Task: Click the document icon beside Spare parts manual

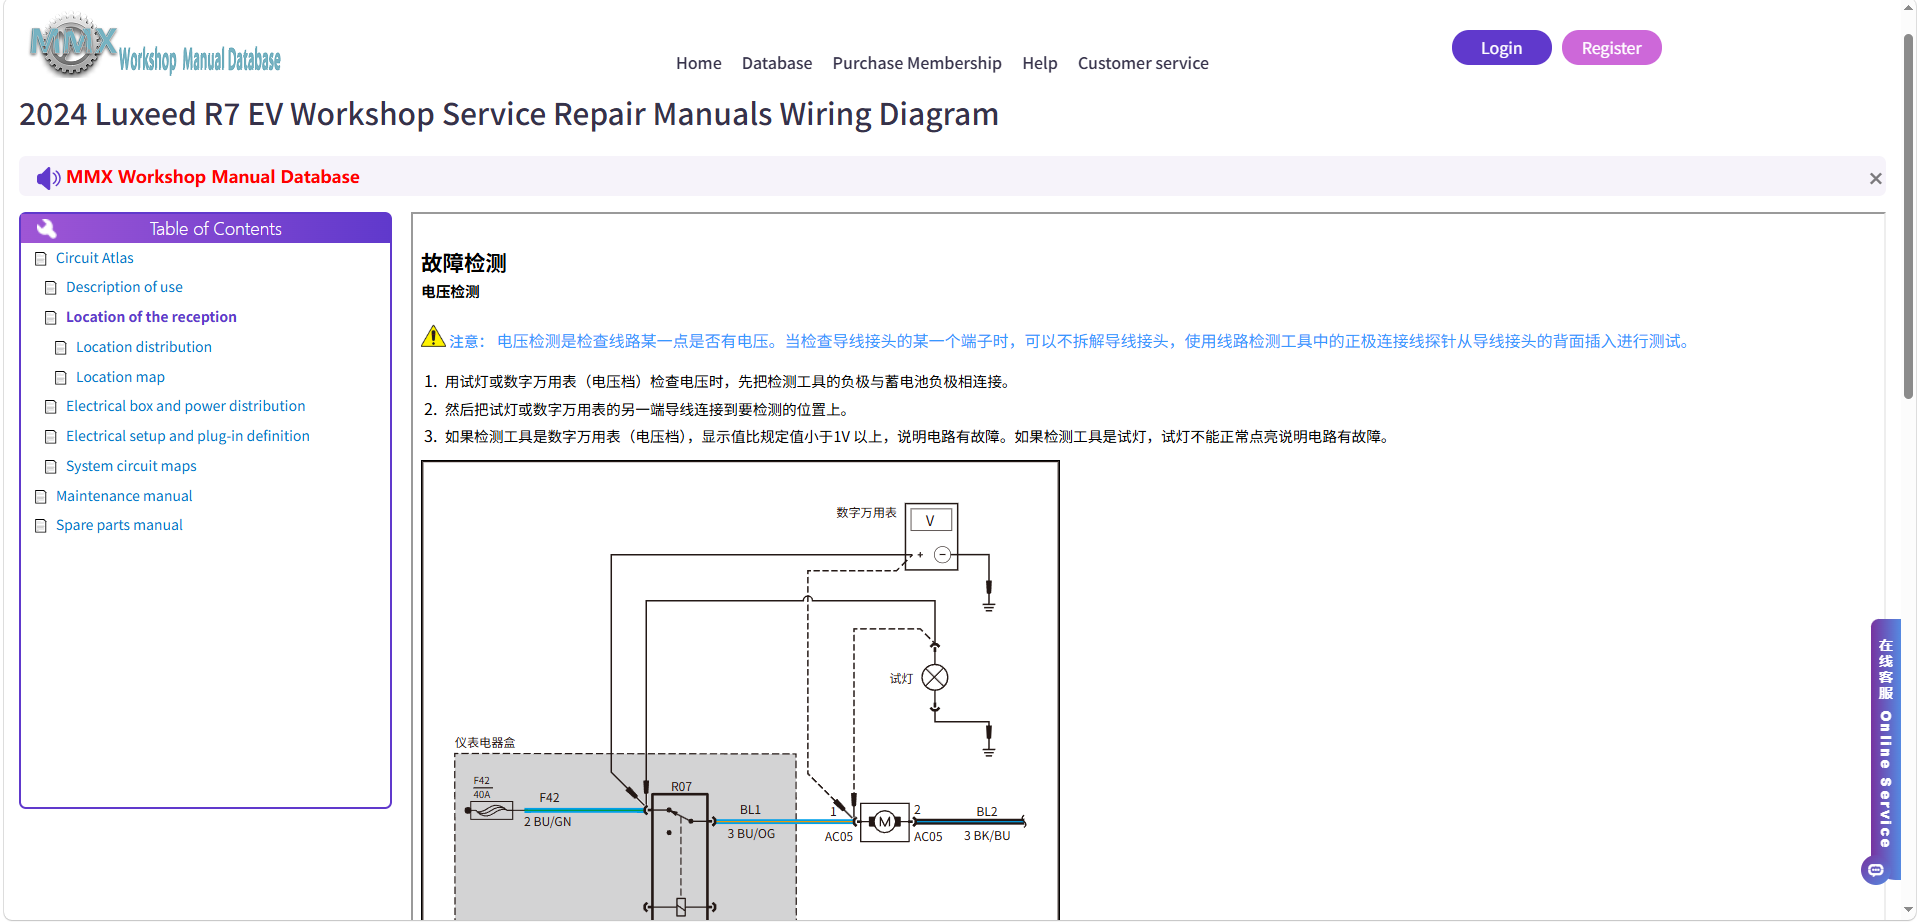Action: (x=41, y=526)
